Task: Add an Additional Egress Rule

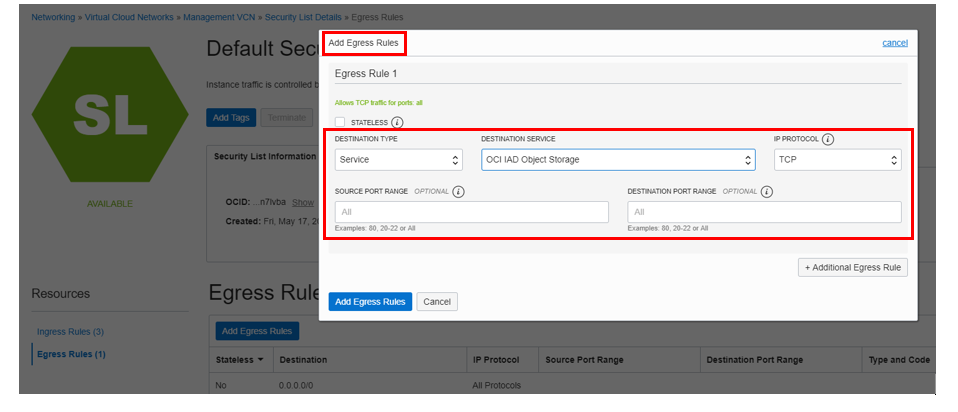Action: 853,267
